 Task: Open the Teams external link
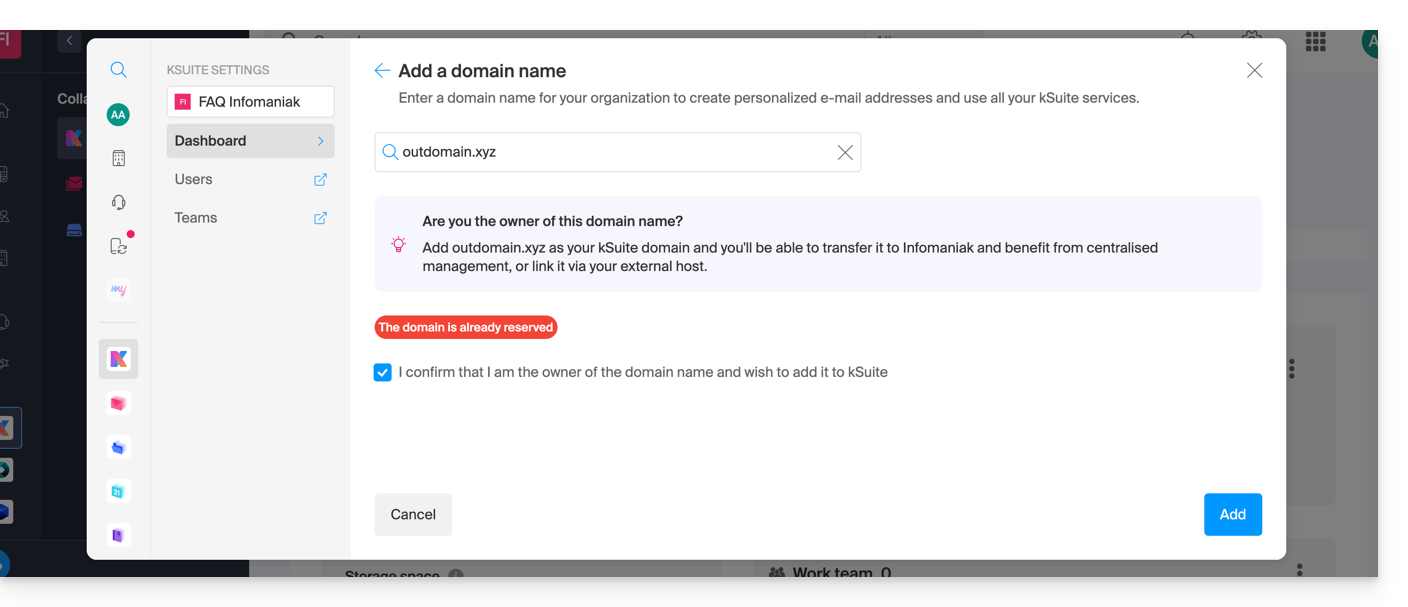tap(320, 218)
